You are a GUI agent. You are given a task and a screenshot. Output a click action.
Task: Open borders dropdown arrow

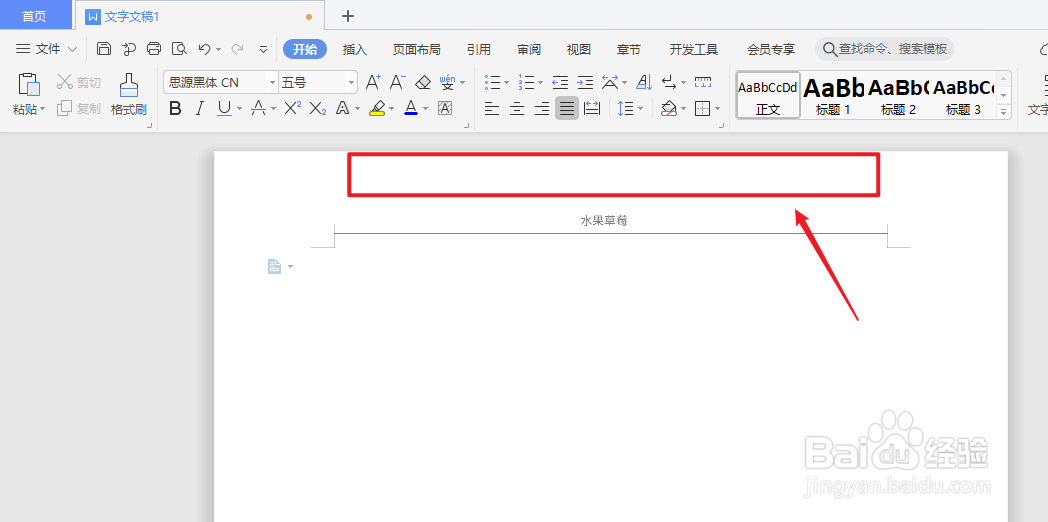(717, 108)
